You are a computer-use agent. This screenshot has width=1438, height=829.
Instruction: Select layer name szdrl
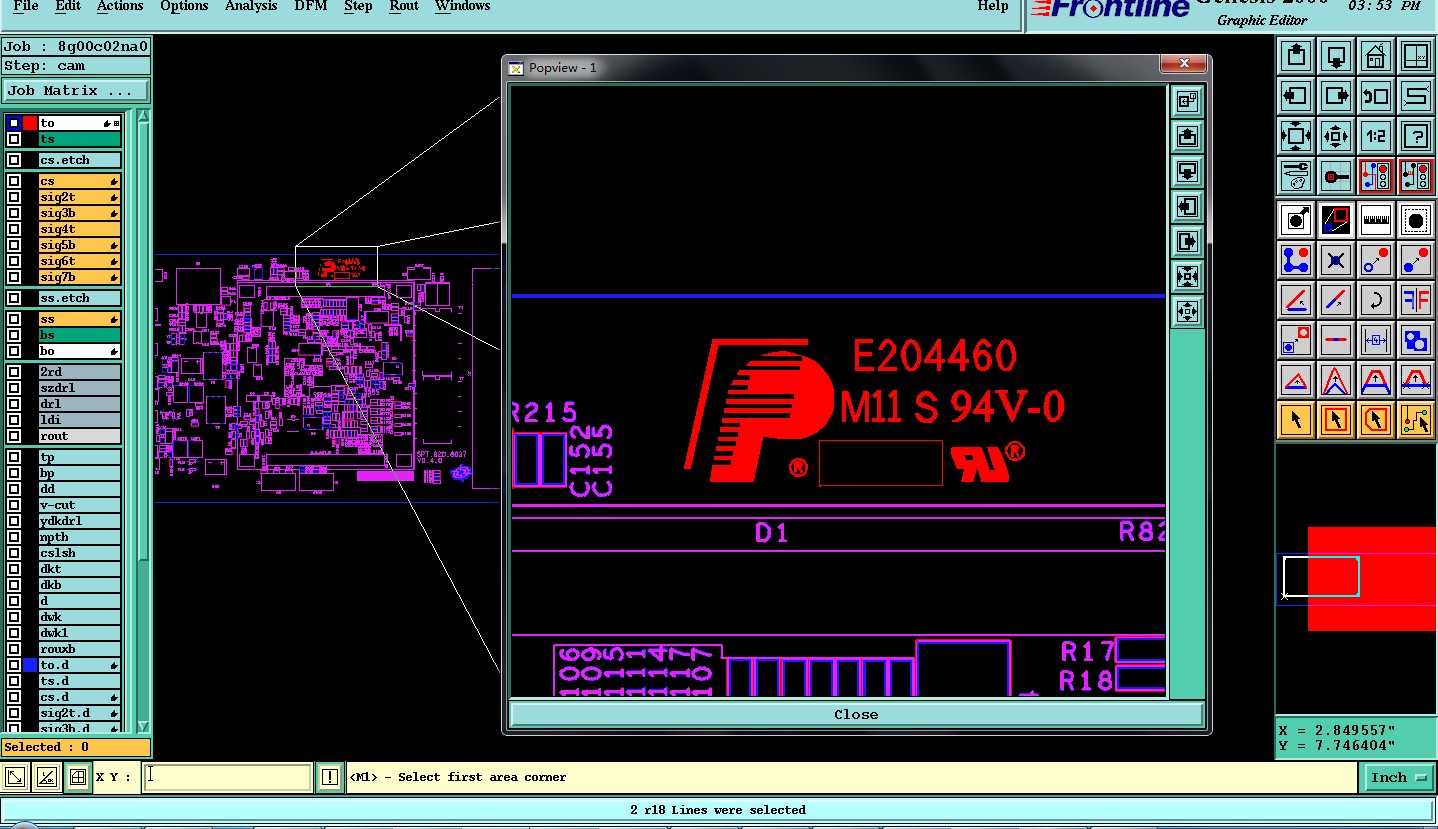pos(79,388)
